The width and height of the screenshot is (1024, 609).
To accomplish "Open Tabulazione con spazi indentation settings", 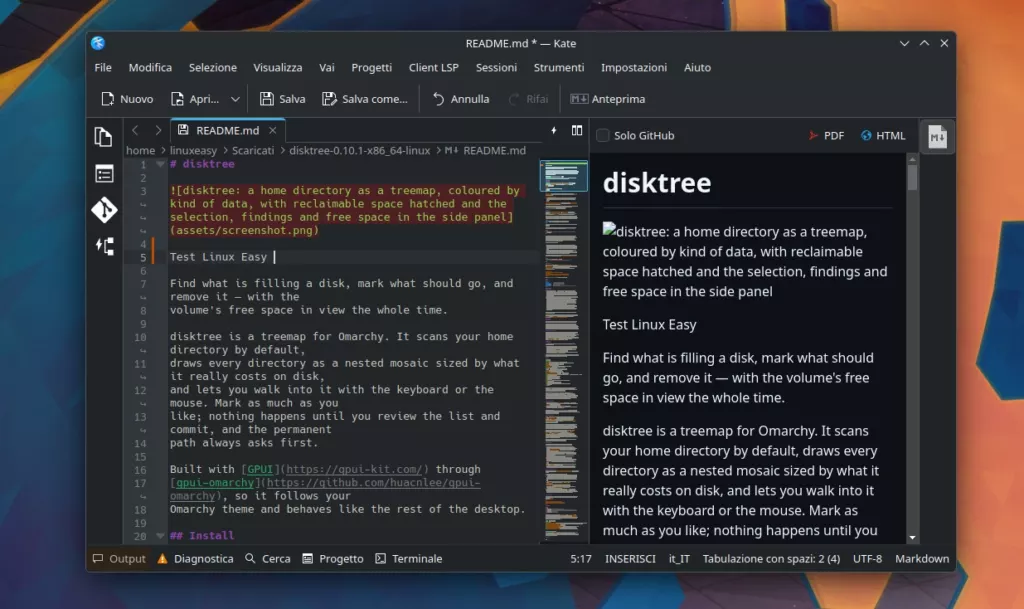I will coord(771,559).
